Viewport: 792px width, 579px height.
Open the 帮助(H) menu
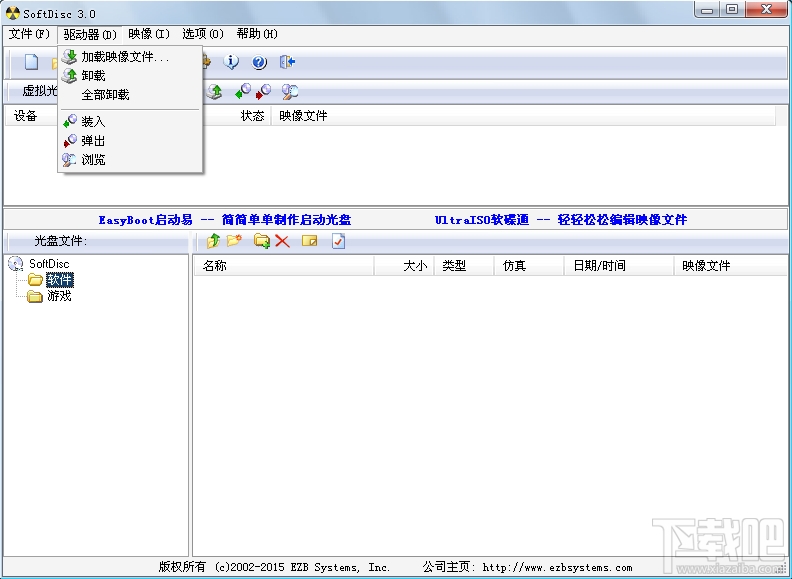click(257, 34)
